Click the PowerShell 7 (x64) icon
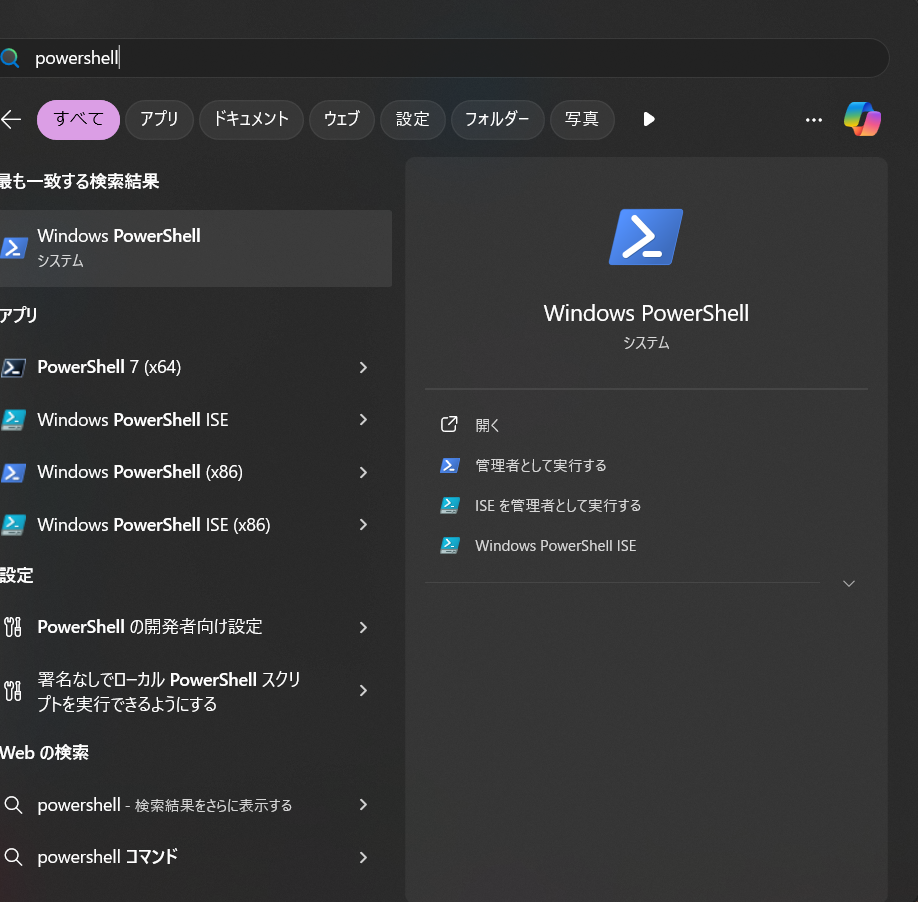918x902 pixels. click(x=13, y=368)
